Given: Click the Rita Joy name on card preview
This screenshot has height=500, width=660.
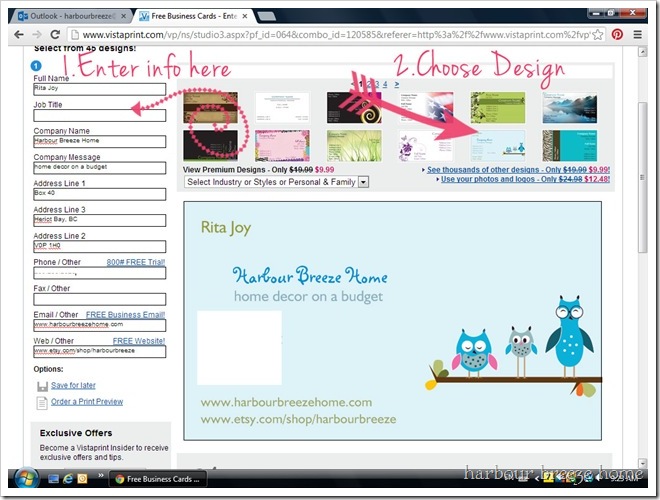Looking at the screenshot, I should (226, 228).
